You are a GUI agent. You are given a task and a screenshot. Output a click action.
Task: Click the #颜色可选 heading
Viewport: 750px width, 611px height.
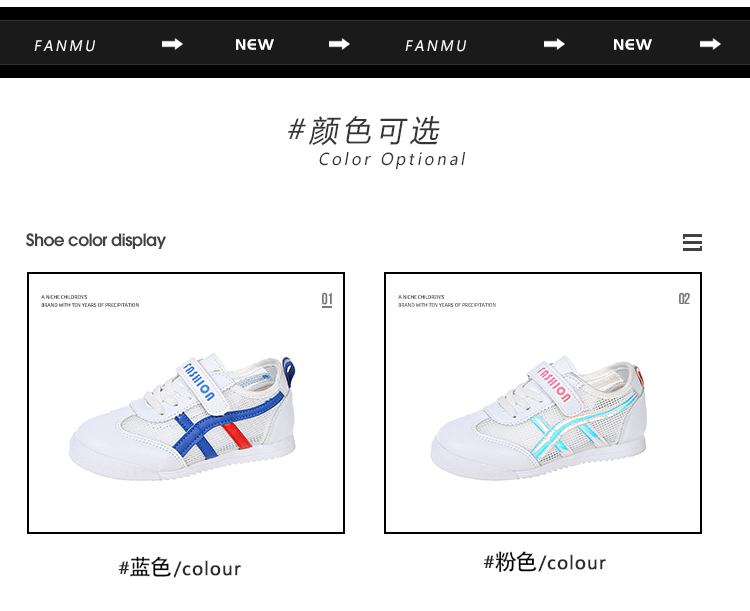[x=364, y=131]
